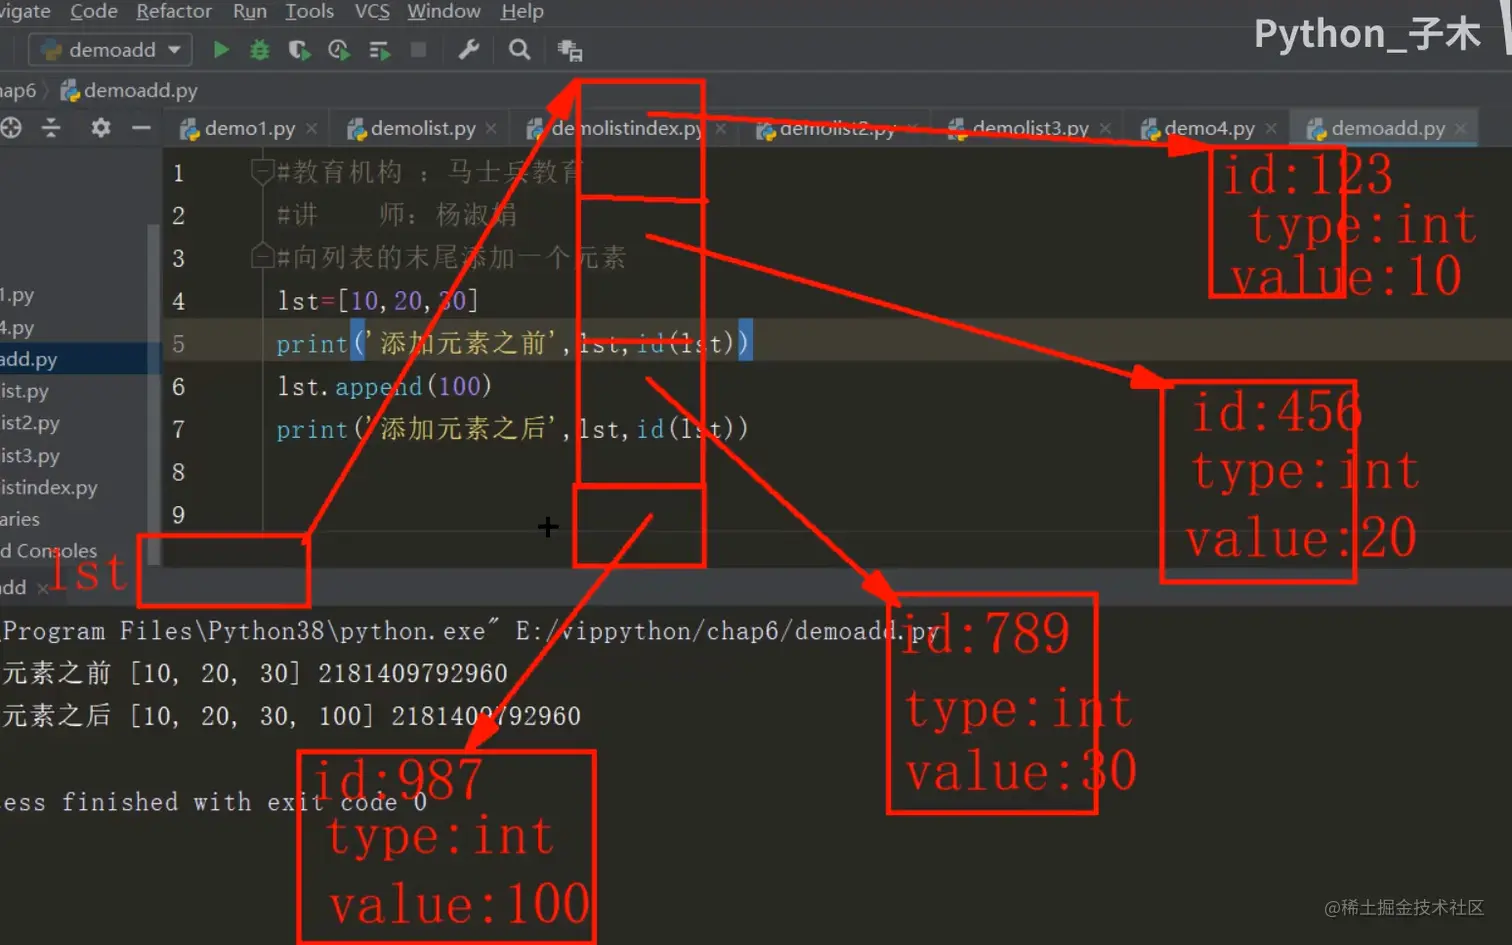Close the demo4.py editor tab
Viewport: 1512px width, 945px height.
1271,128
